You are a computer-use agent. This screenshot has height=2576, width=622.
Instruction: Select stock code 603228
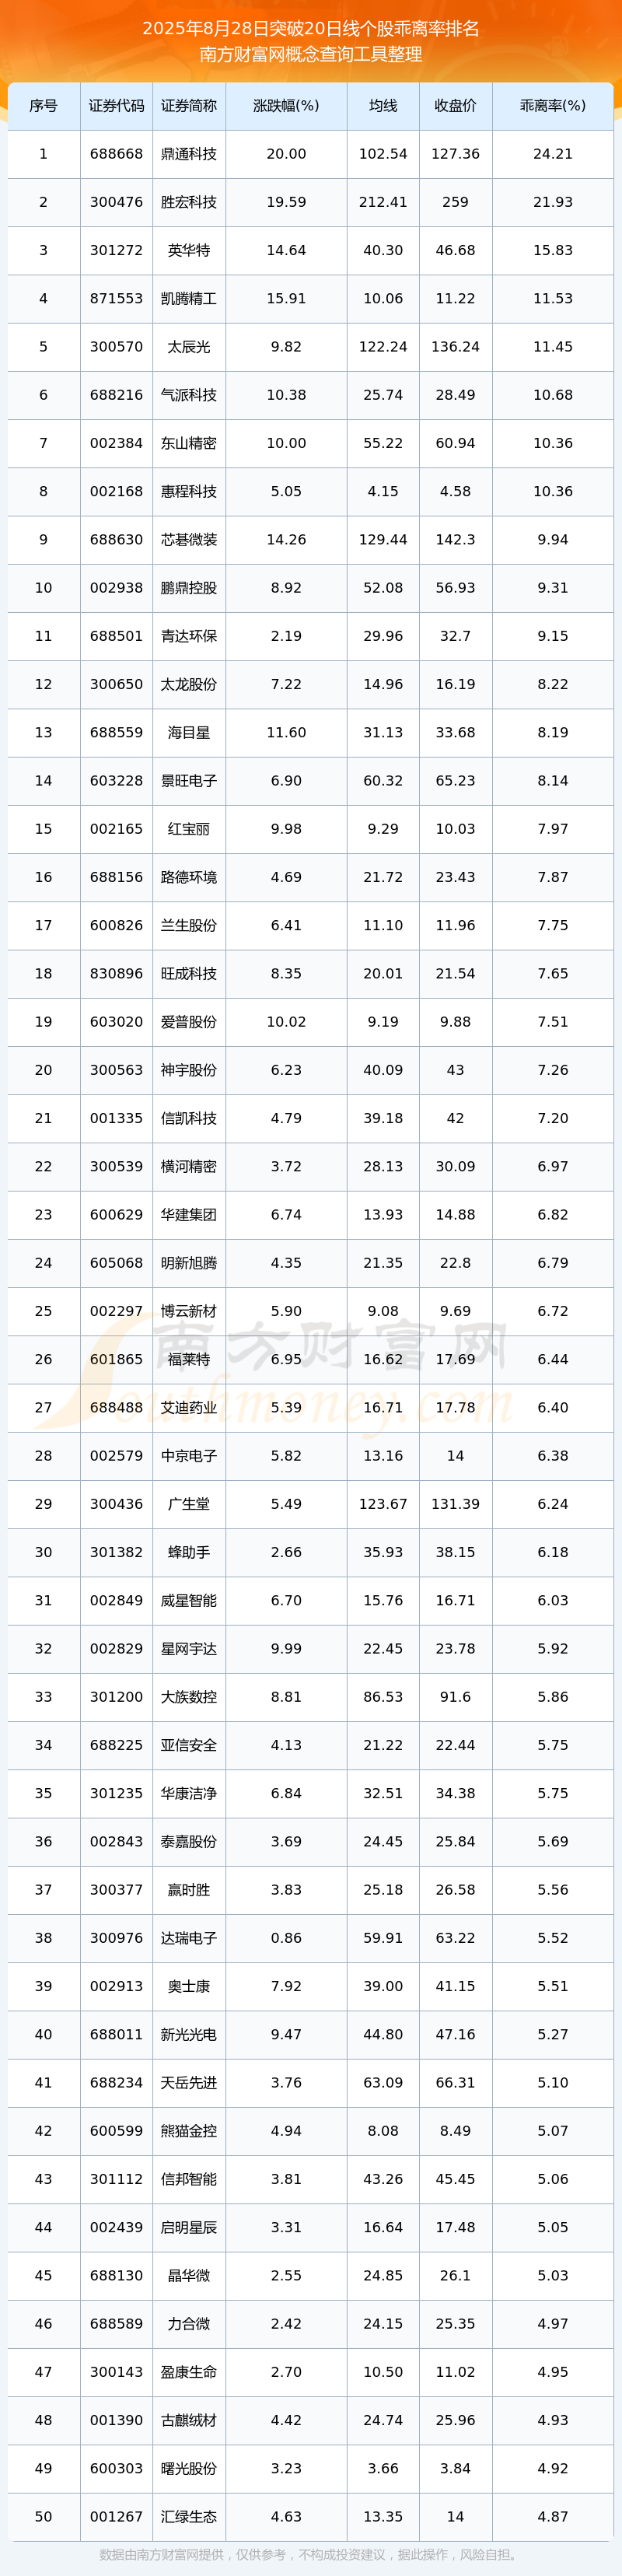tap(116, 781)
